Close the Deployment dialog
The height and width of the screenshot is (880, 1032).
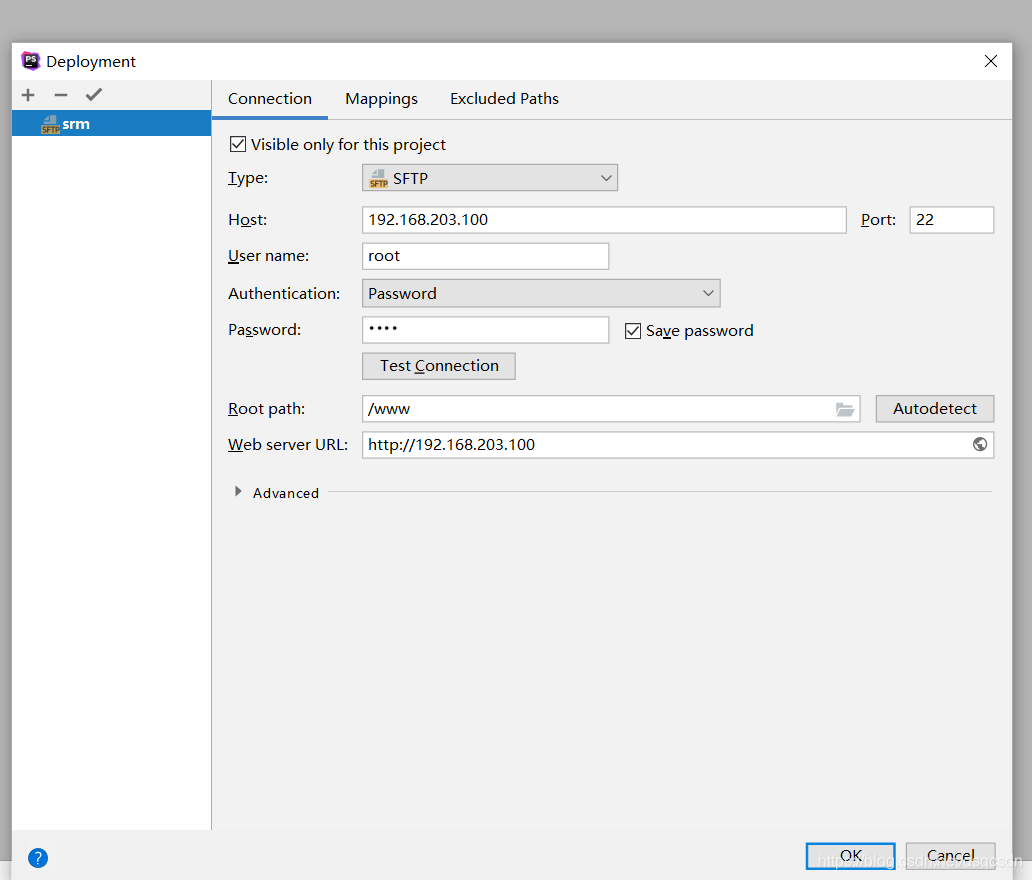pyautogui.click(x=991, y=61)
